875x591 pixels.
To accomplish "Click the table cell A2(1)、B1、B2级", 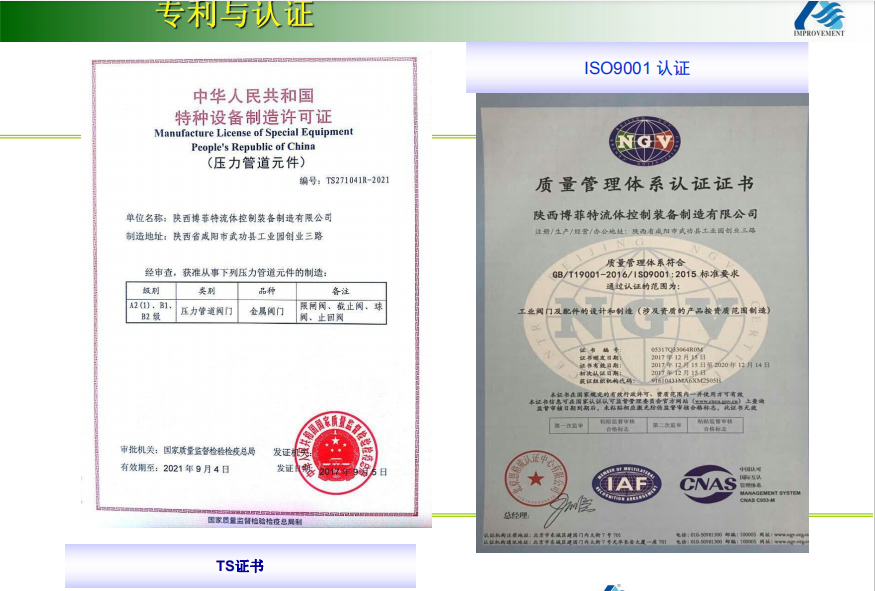I will click(151, 311).
